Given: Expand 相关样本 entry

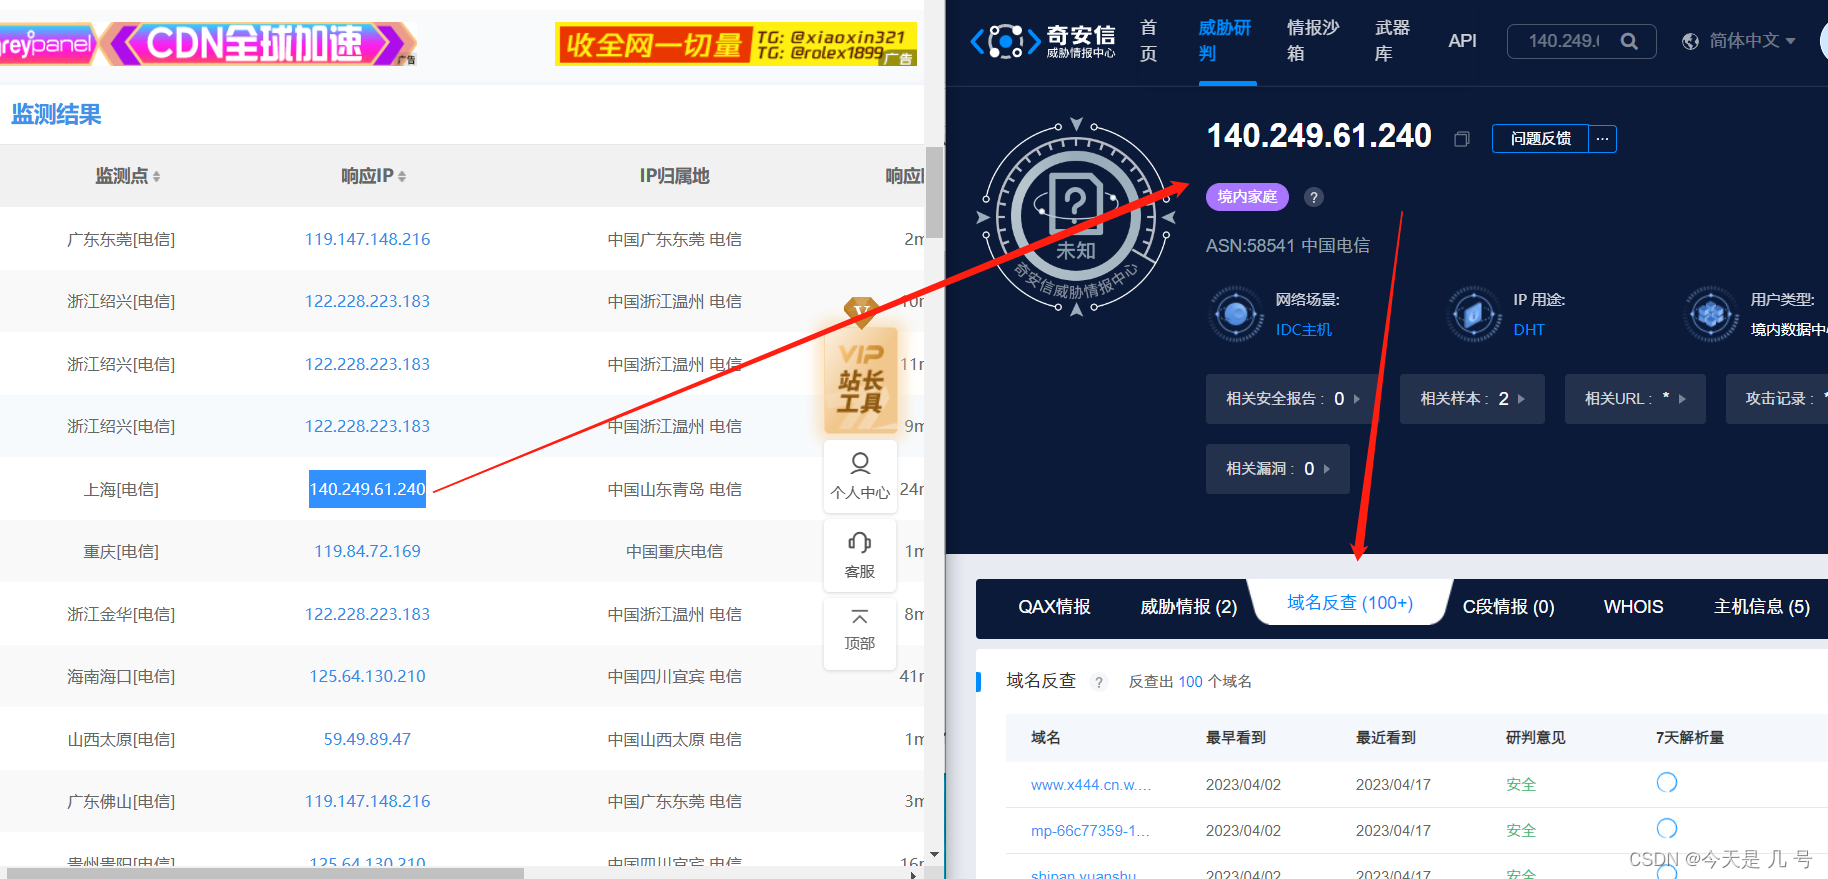Looking at the screenshot, I should pos(1472,399).
